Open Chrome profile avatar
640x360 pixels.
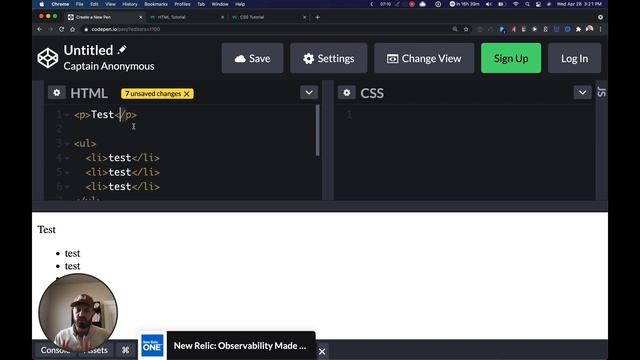[589, 29]
